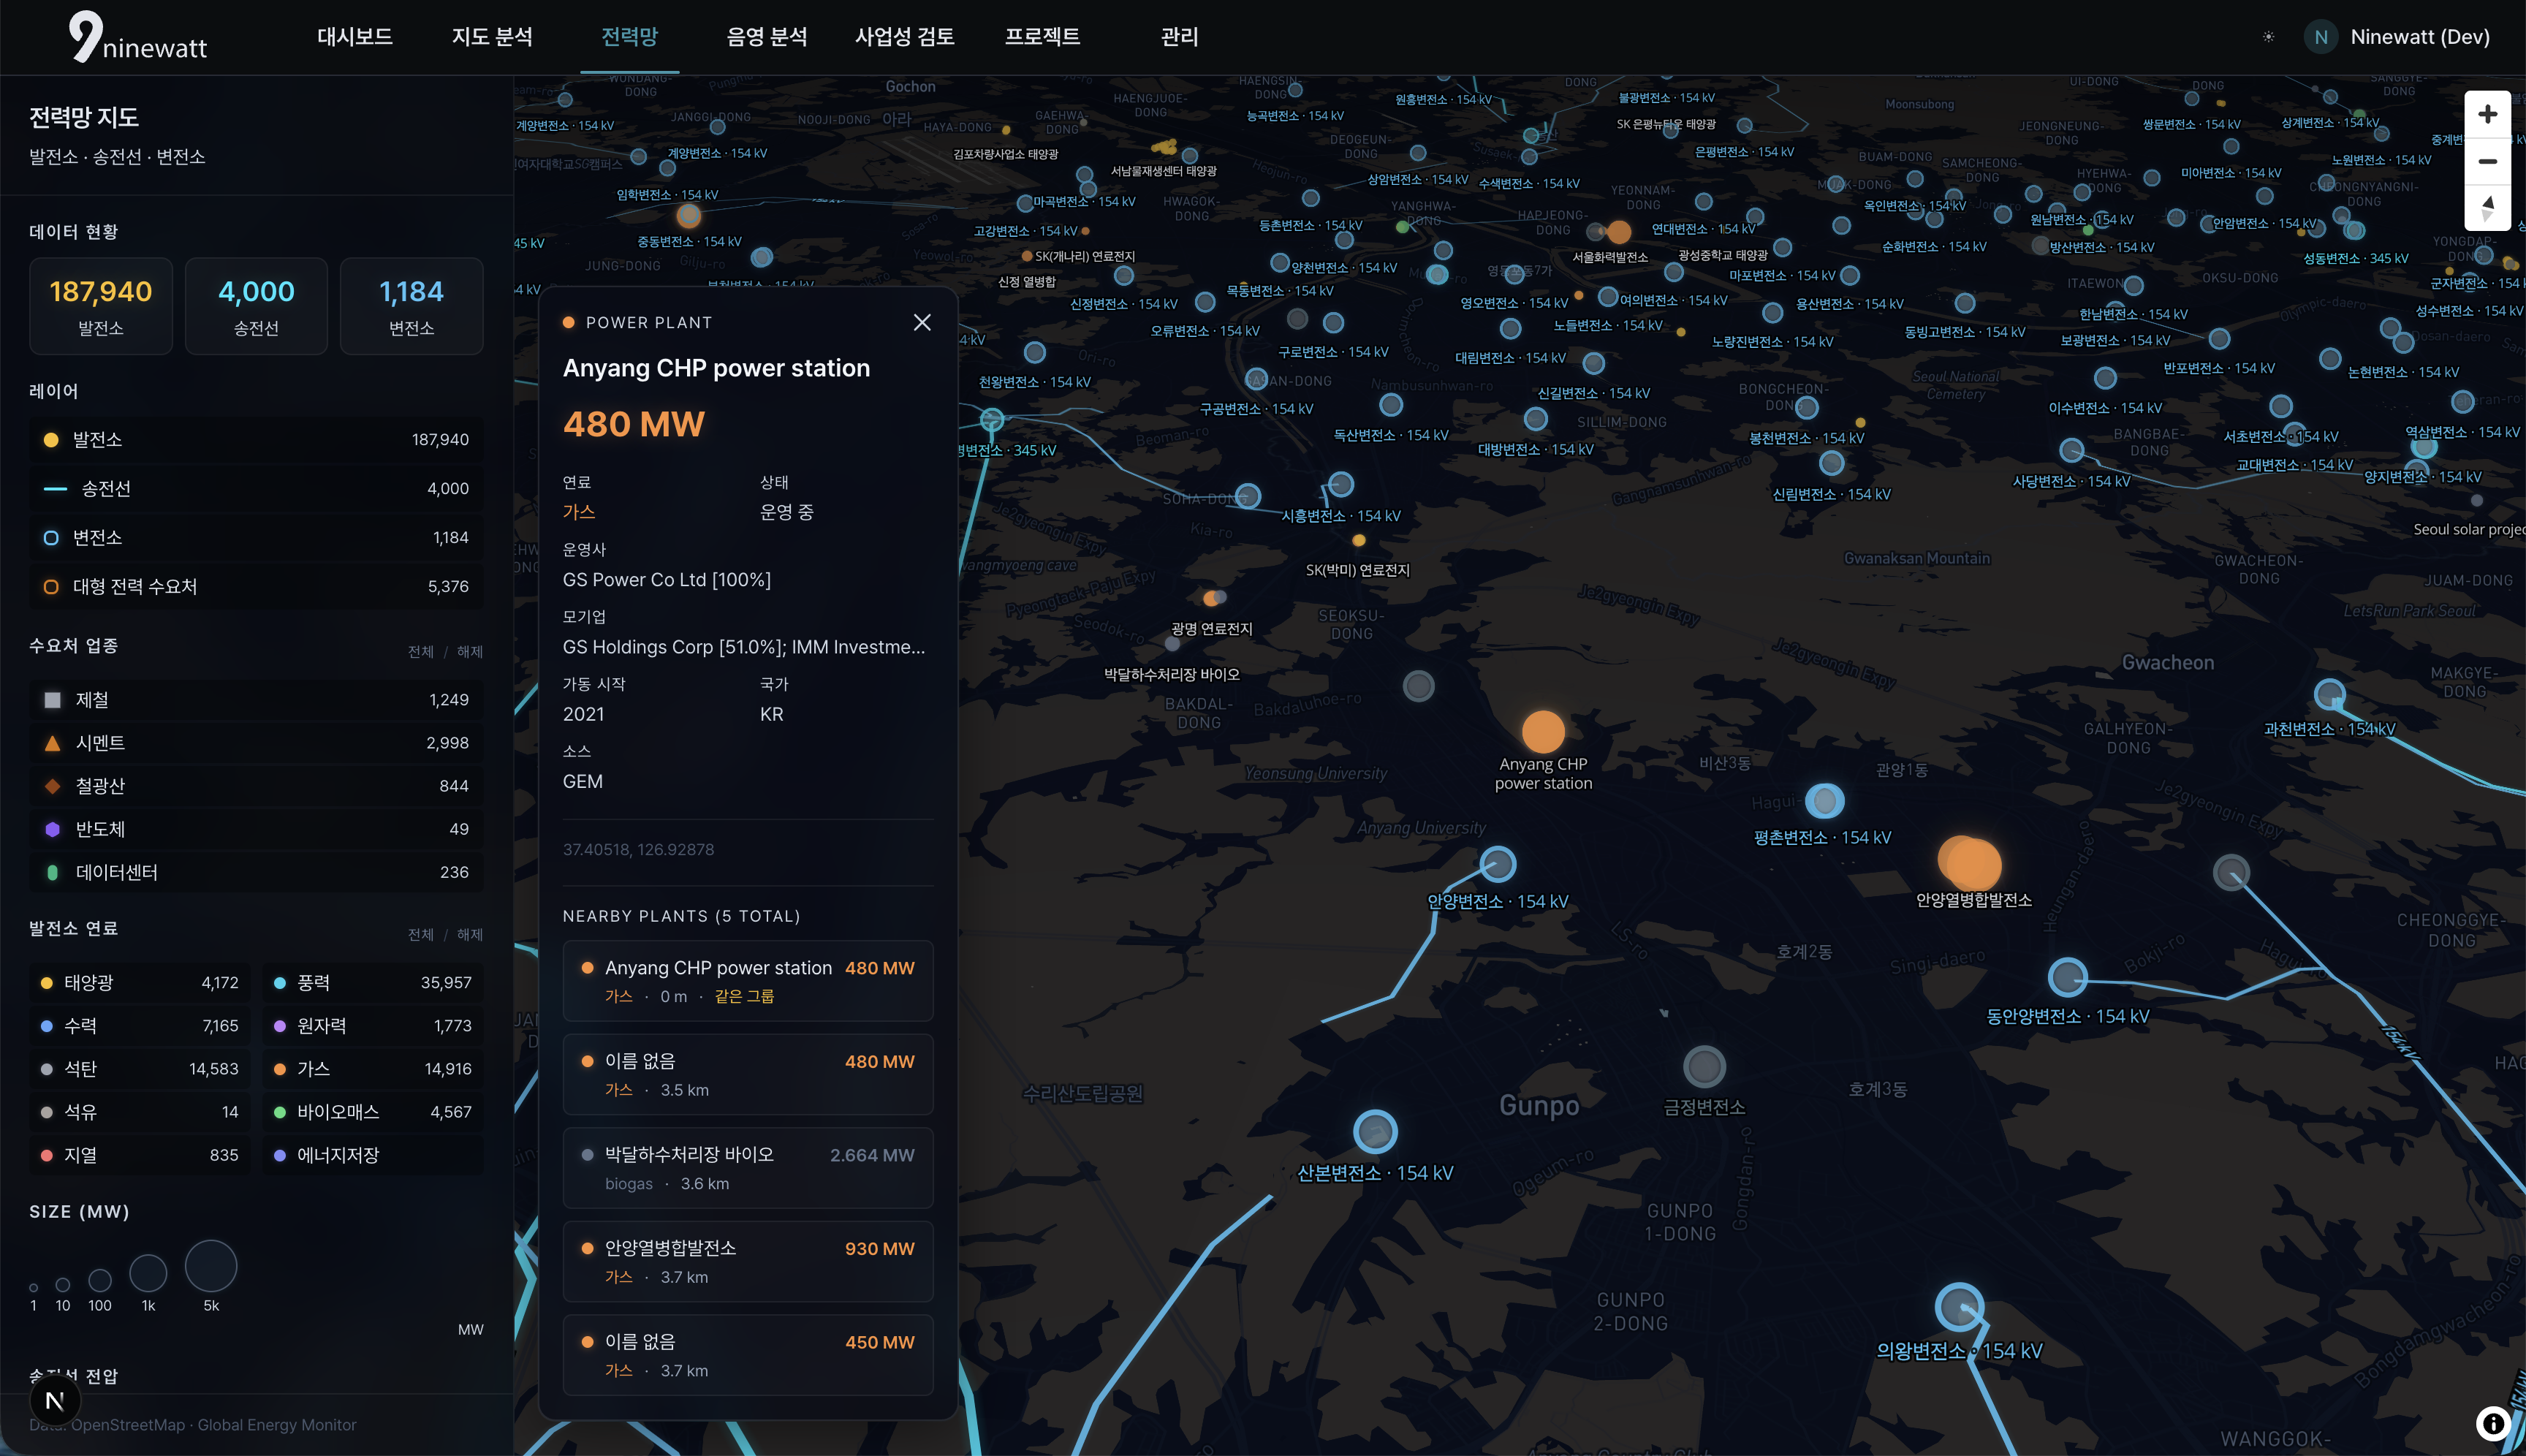Toggle the light/dark theme sun icon
The height and width of the screenshot is (1456, 2526).
(x=2268, y=37)
